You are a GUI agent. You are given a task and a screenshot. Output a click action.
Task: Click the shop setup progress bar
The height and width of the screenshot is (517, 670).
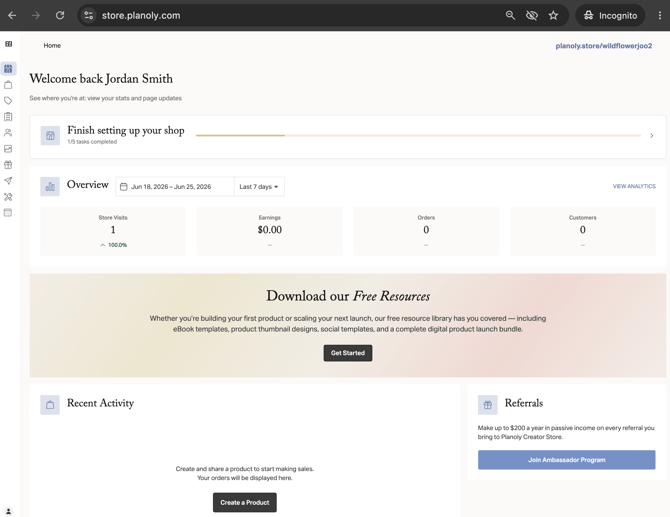418,135
